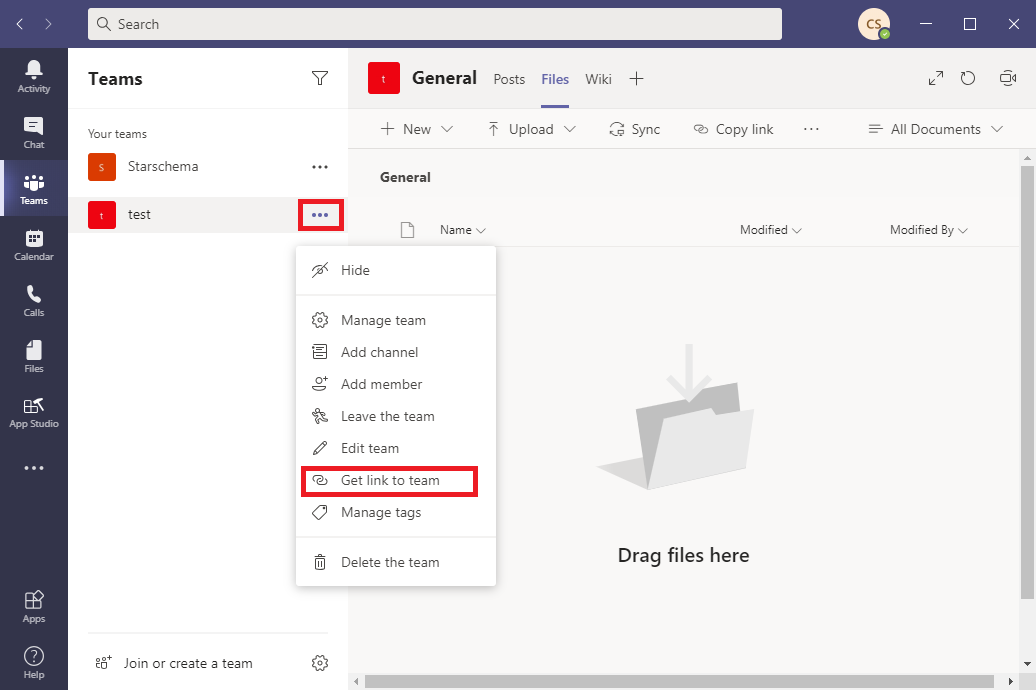Switch to the Posts tab
This screenshot has height=690, width=1036.
pos(509,79)
